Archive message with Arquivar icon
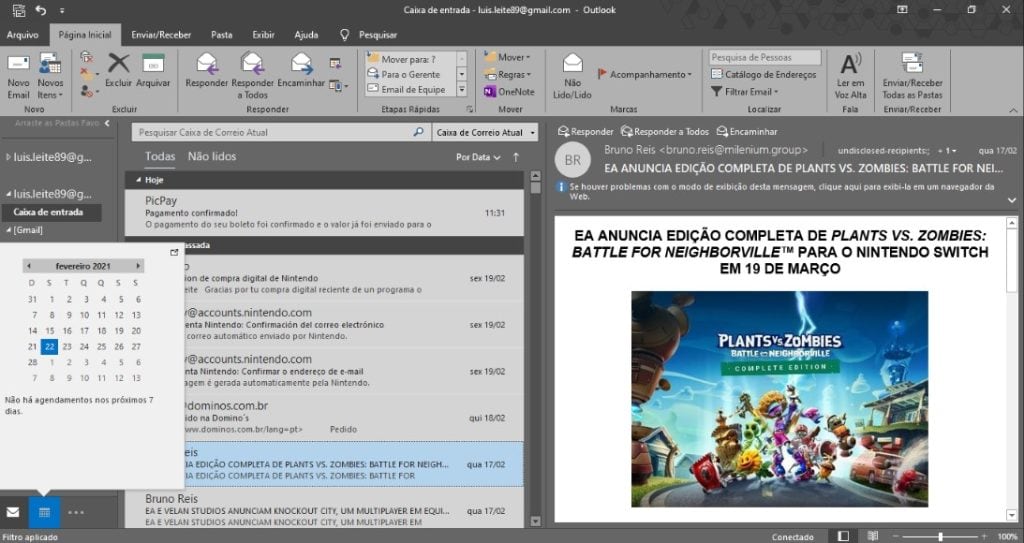Image resolution: width=1024 pixels, height=543 pixels. pos(153,71)
